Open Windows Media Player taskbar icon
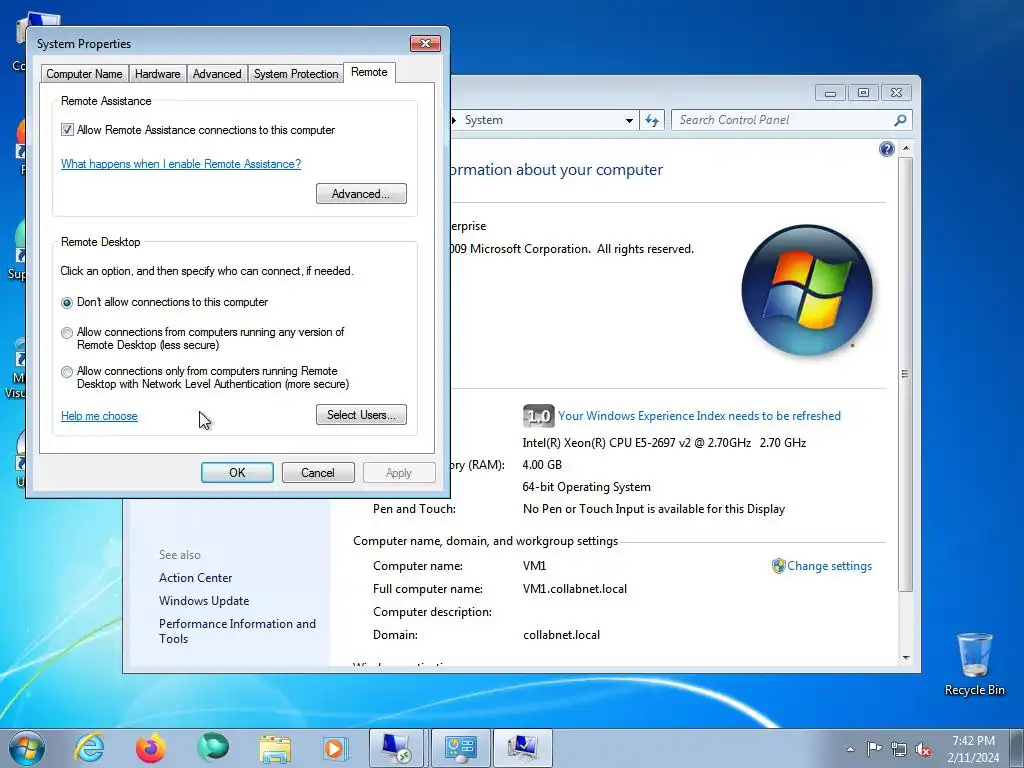Screen dimensions: 1024x768 click(336, 748)
